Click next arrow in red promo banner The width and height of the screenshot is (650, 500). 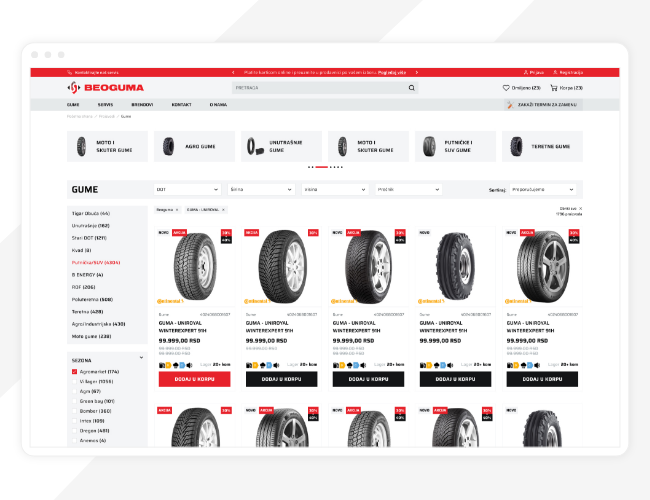(413, 73)
